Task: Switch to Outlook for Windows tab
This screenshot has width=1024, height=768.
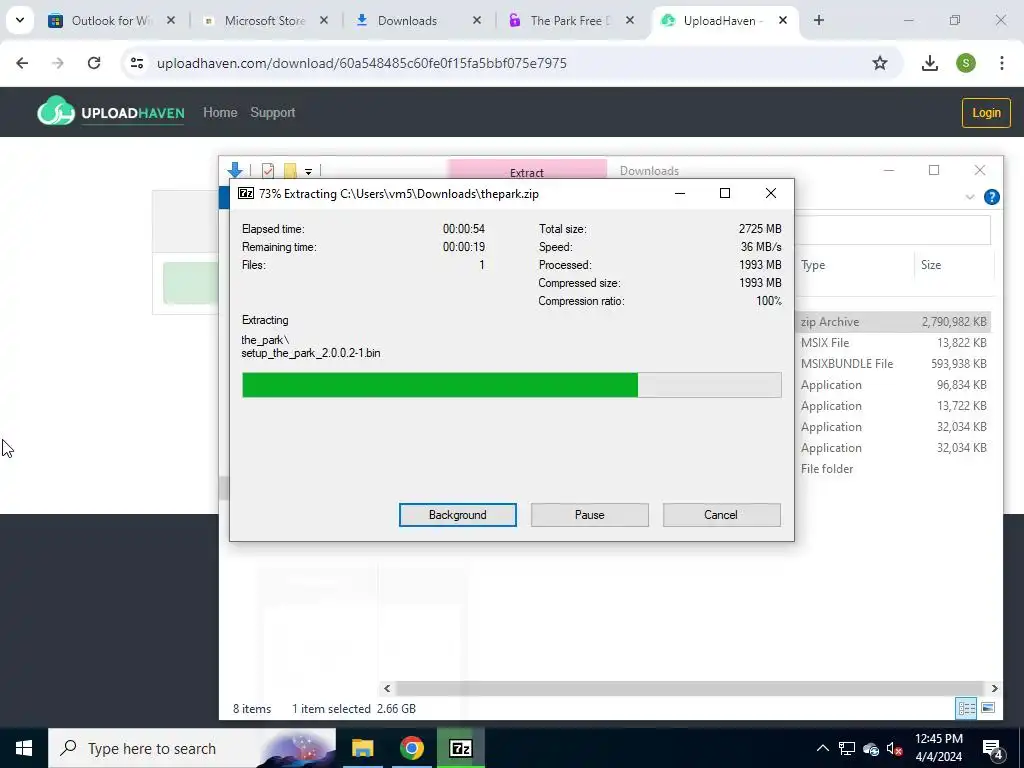Action: 111,21
